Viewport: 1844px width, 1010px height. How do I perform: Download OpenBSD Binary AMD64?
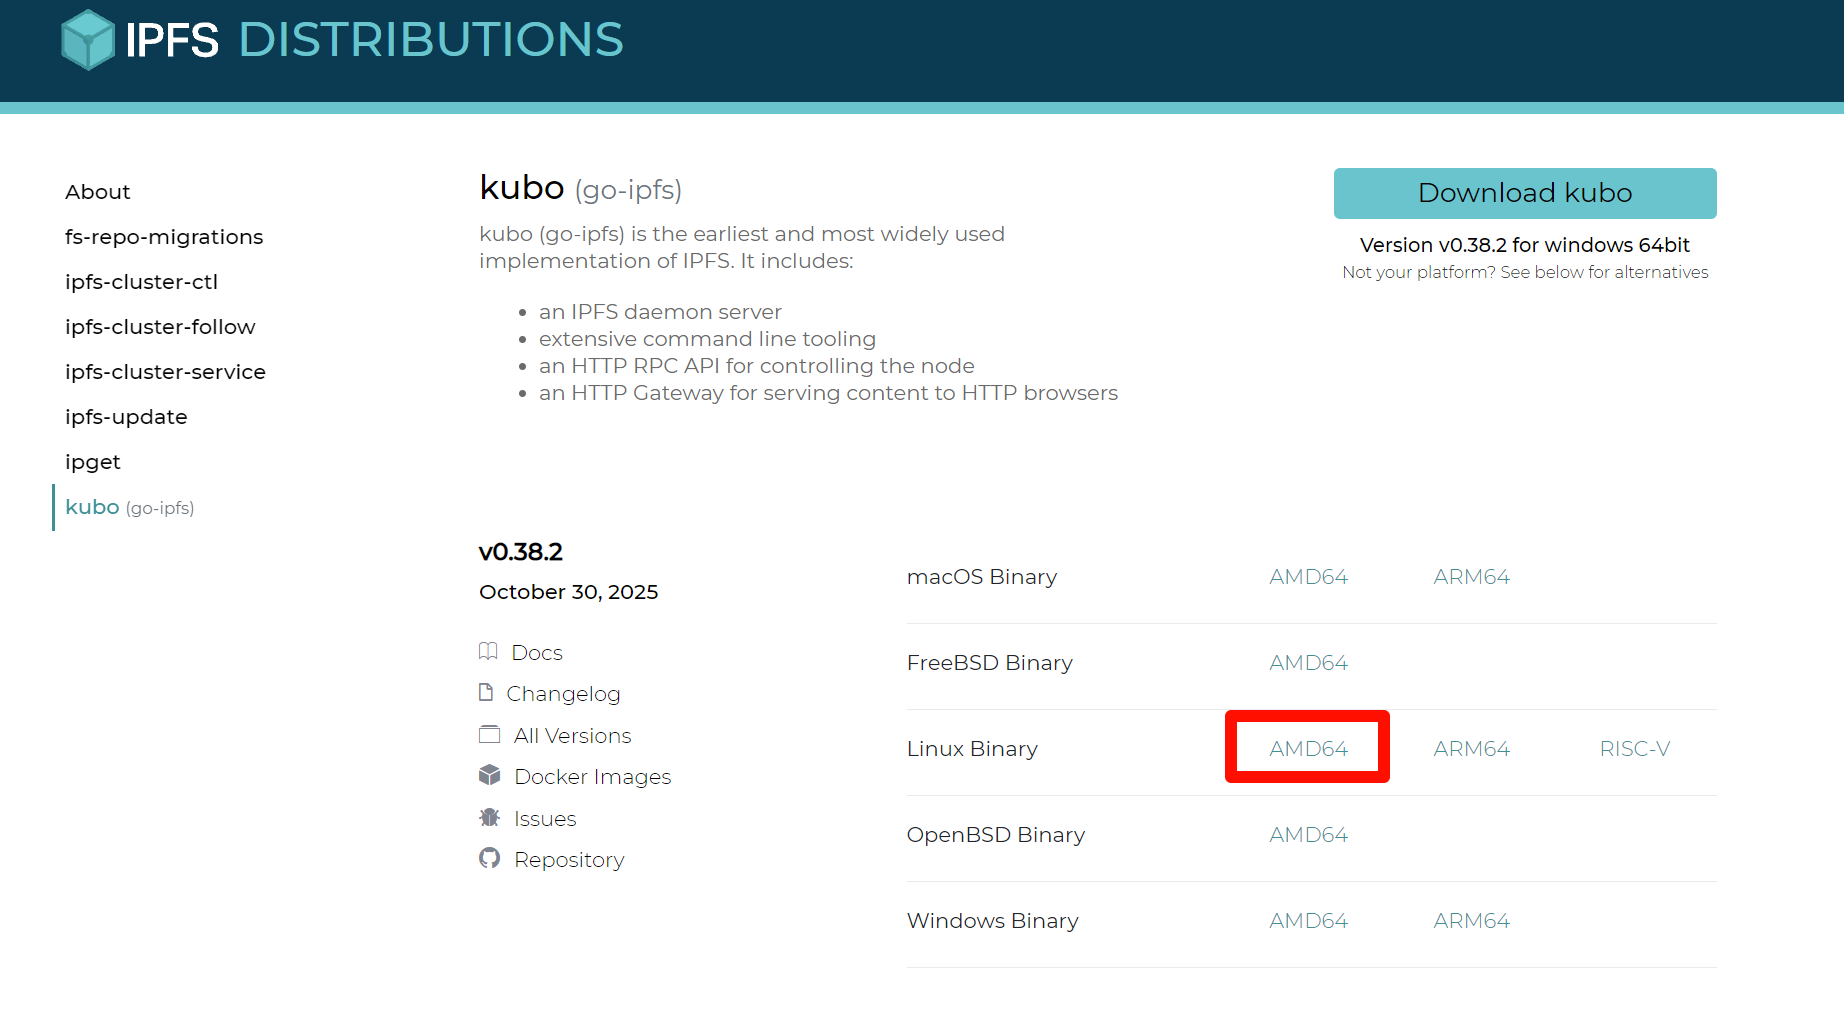tap(1308, 835)
